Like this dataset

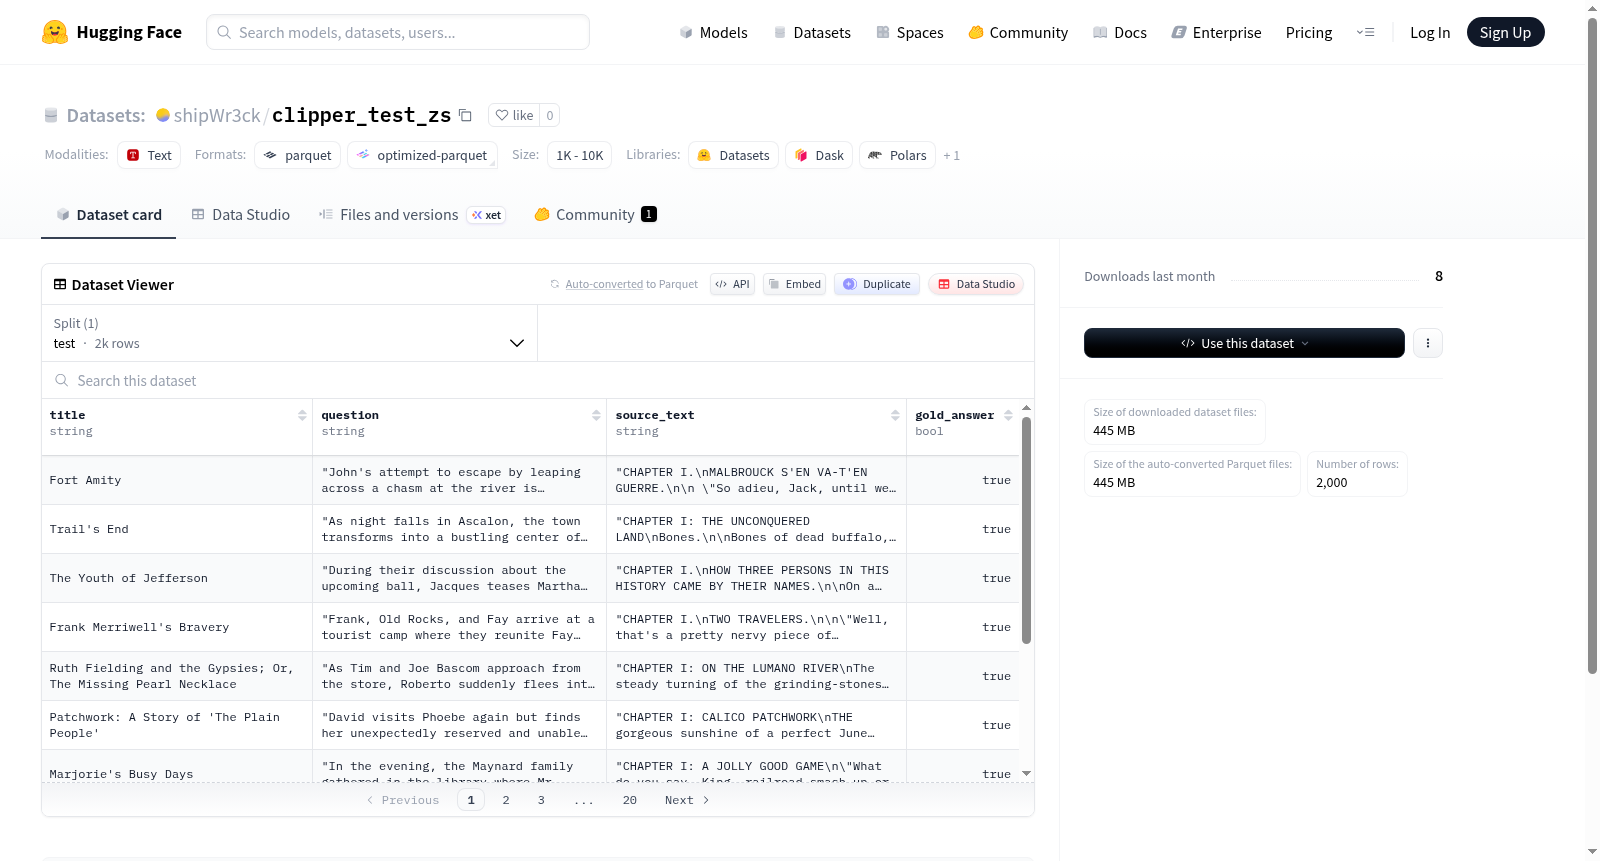[514, 115]
